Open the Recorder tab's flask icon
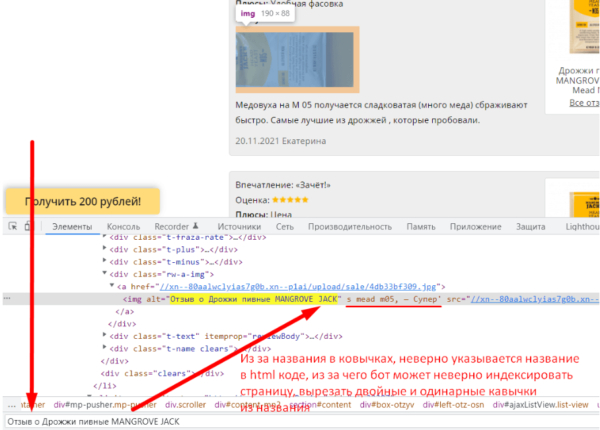 coord(196,226)
